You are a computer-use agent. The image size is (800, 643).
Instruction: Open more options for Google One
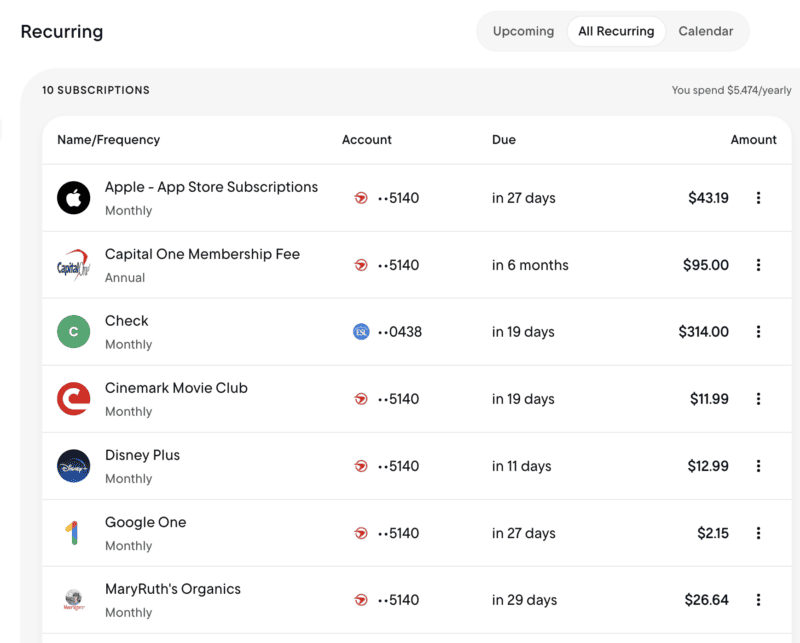pos(758,533)
